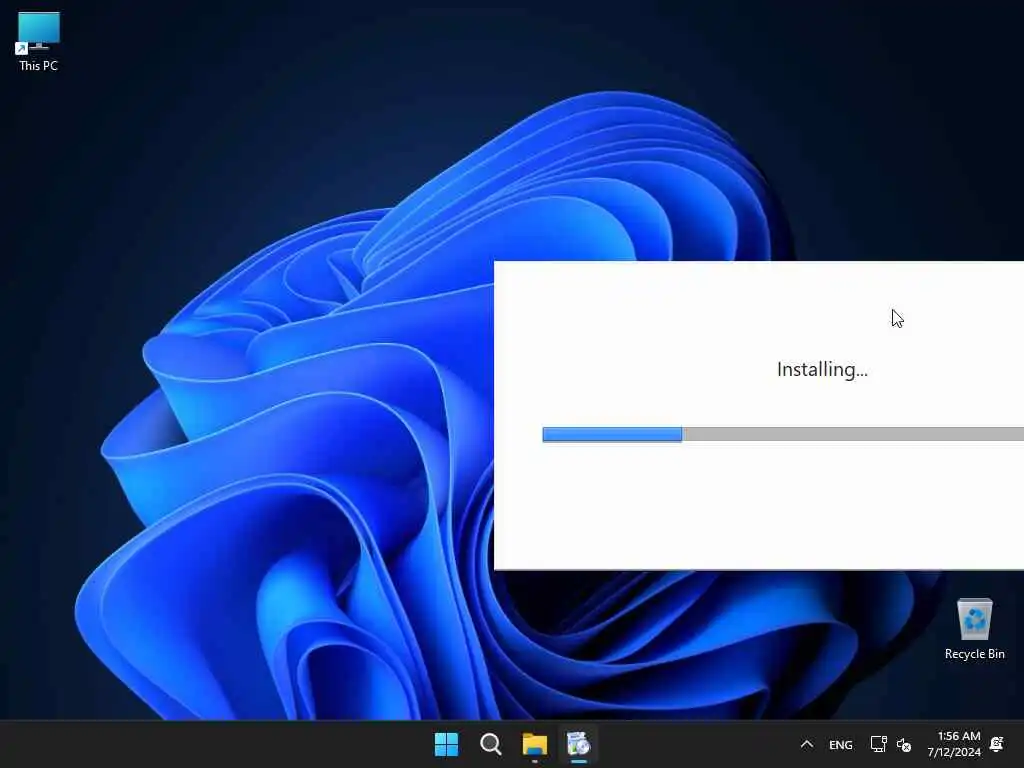Click the installation progress bar
The height and width of the screenshot is (768, 1024).
783,434
